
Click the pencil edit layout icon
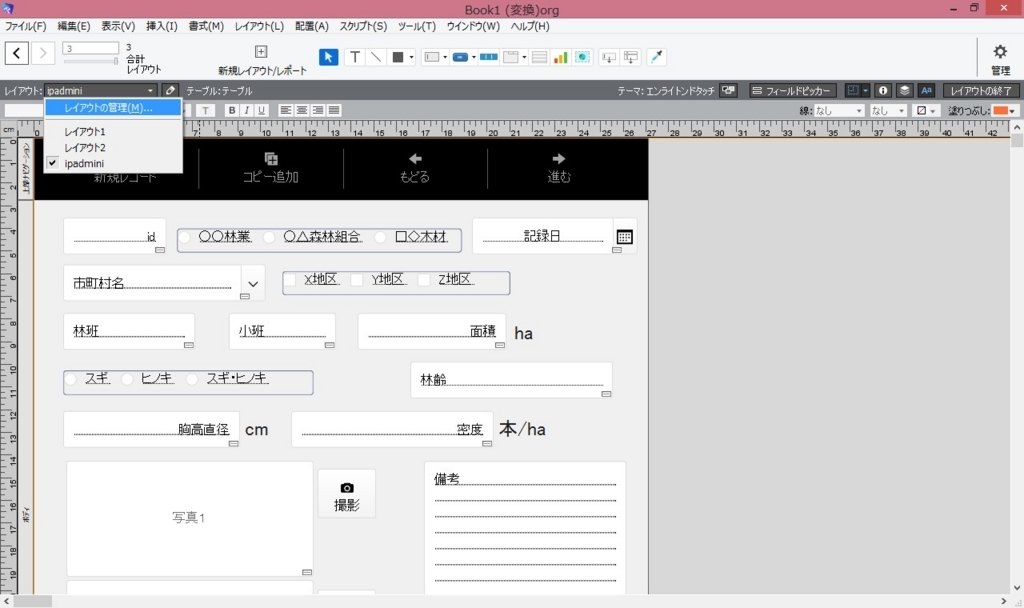[x=170, y=91]
